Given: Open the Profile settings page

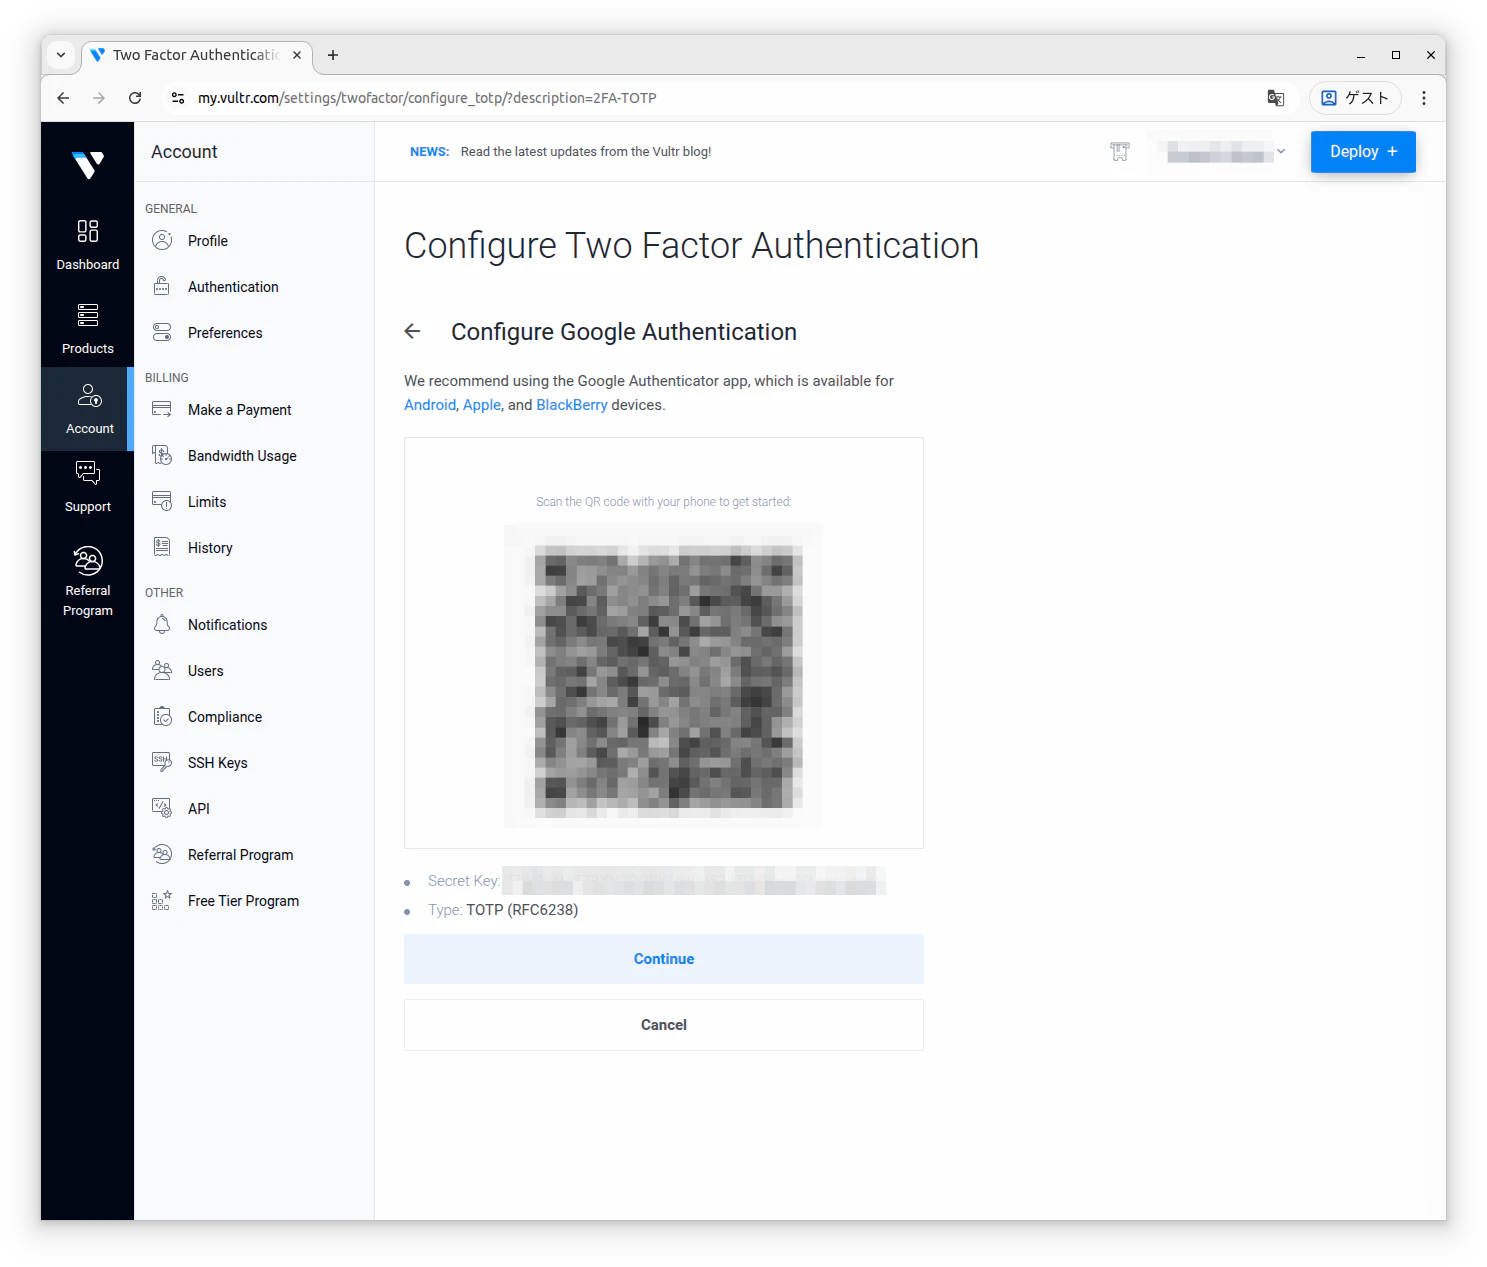Looking at the screenshot, I should (208, 241).
